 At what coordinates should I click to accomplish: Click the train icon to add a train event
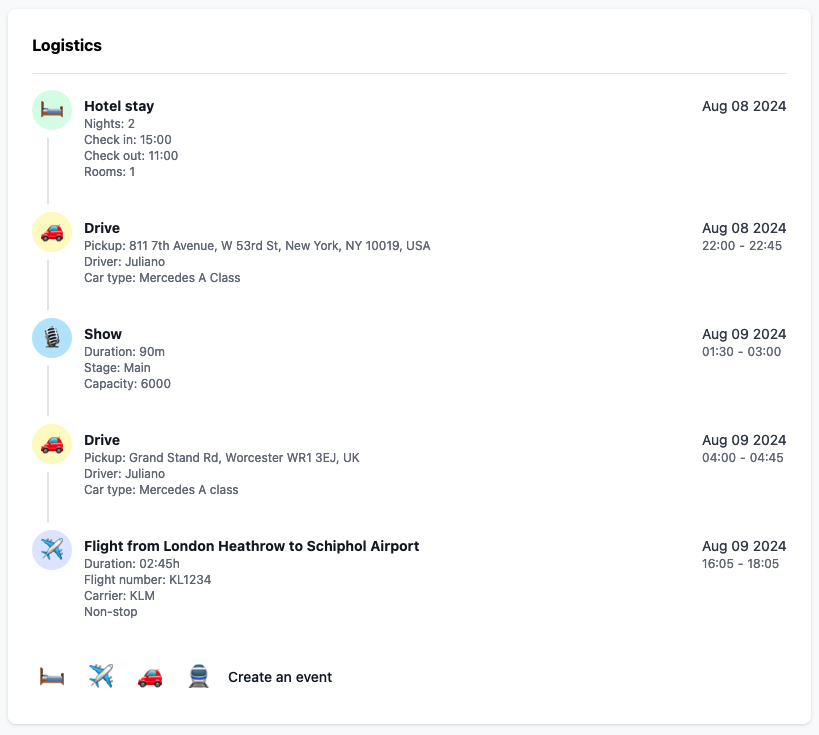point(199,676)
